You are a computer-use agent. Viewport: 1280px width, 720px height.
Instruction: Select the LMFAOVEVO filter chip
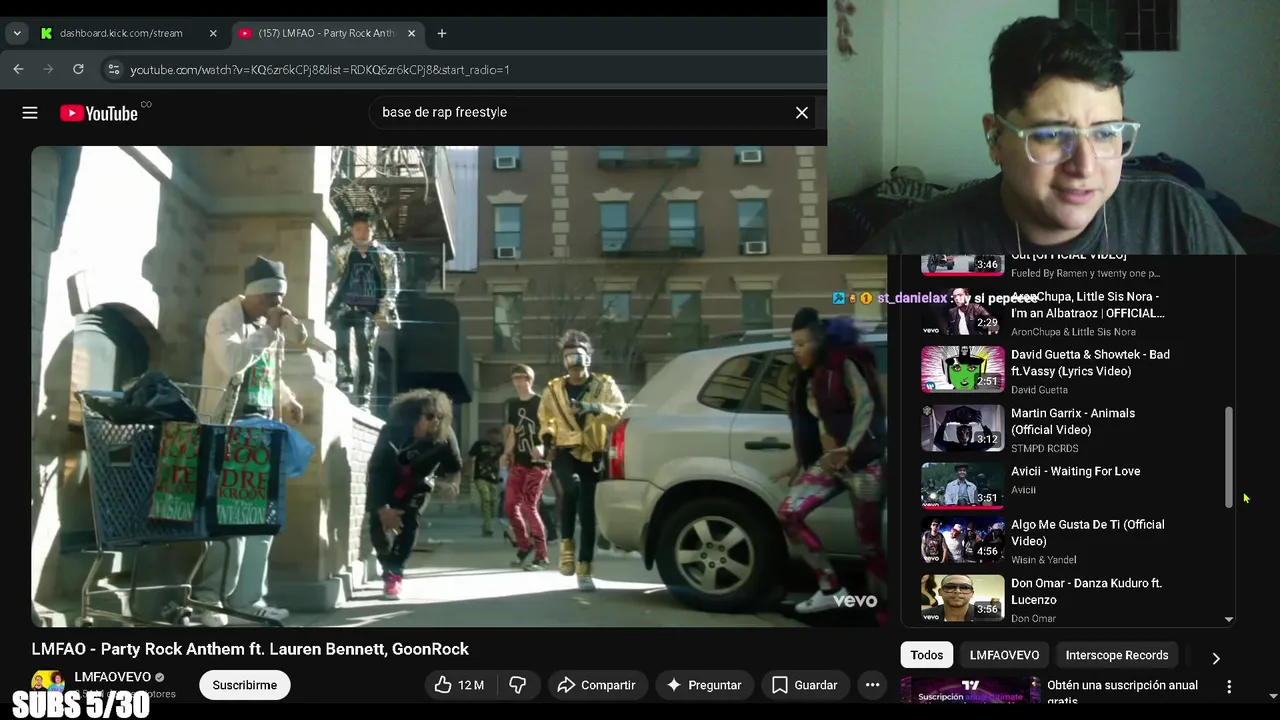(1004, 655)
